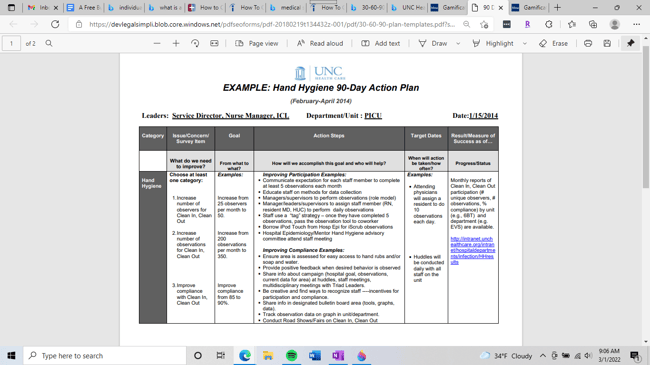
Task: Reload the current page
Action: [55, 24]
